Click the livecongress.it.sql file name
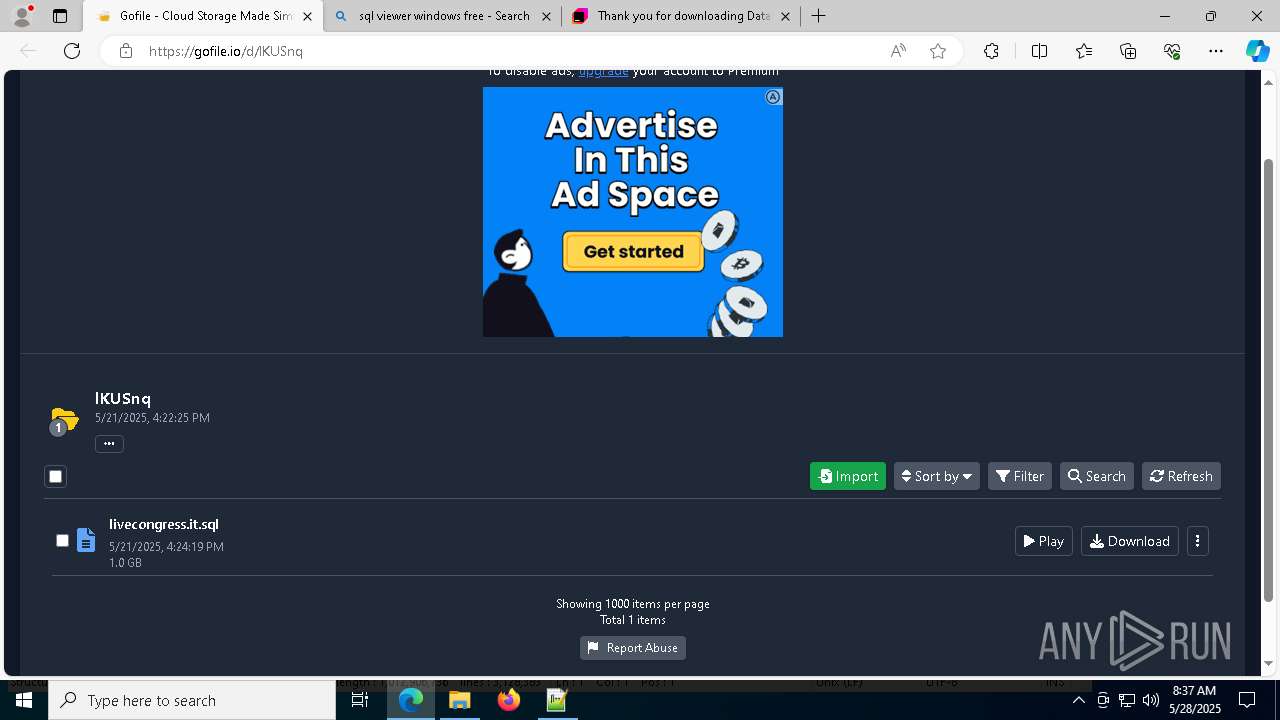1280x720 pixels. (x=164, y=524)
